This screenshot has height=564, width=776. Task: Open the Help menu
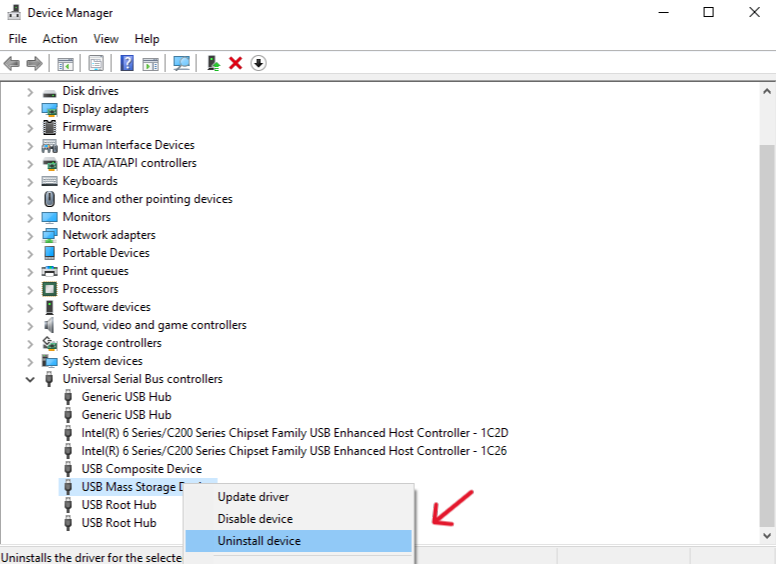[147, 39]
